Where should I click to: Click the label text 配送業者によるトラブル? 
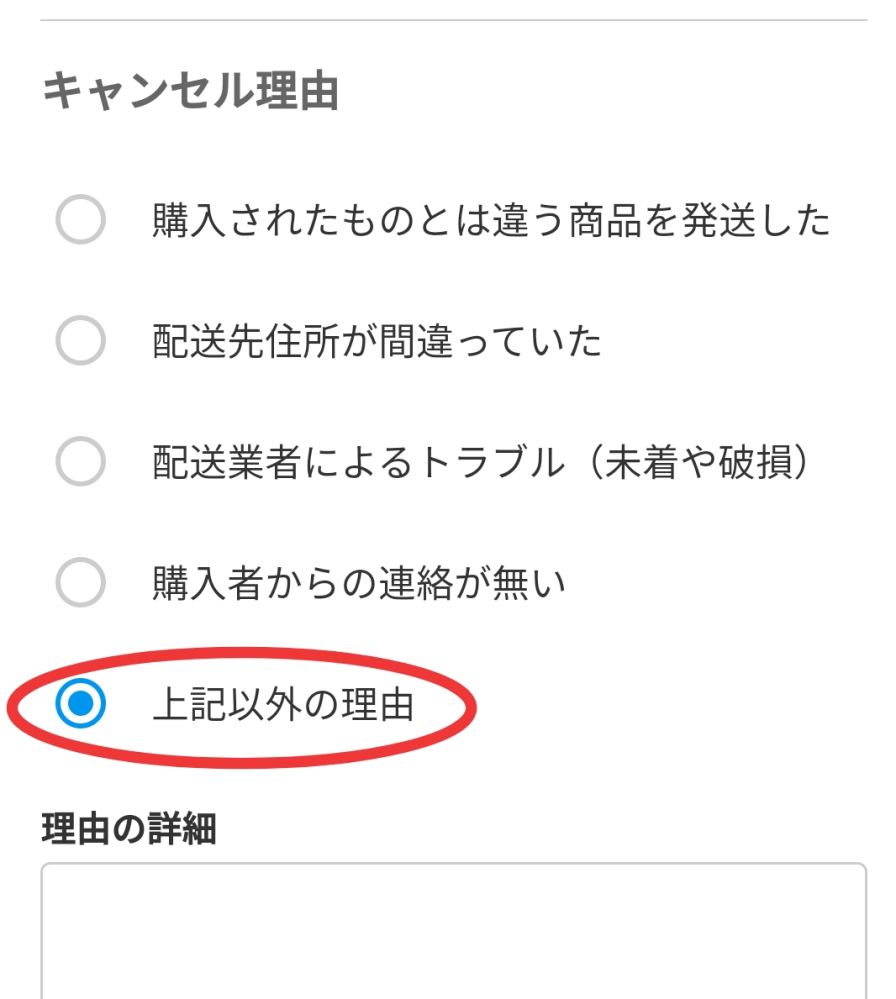point(359,463)
